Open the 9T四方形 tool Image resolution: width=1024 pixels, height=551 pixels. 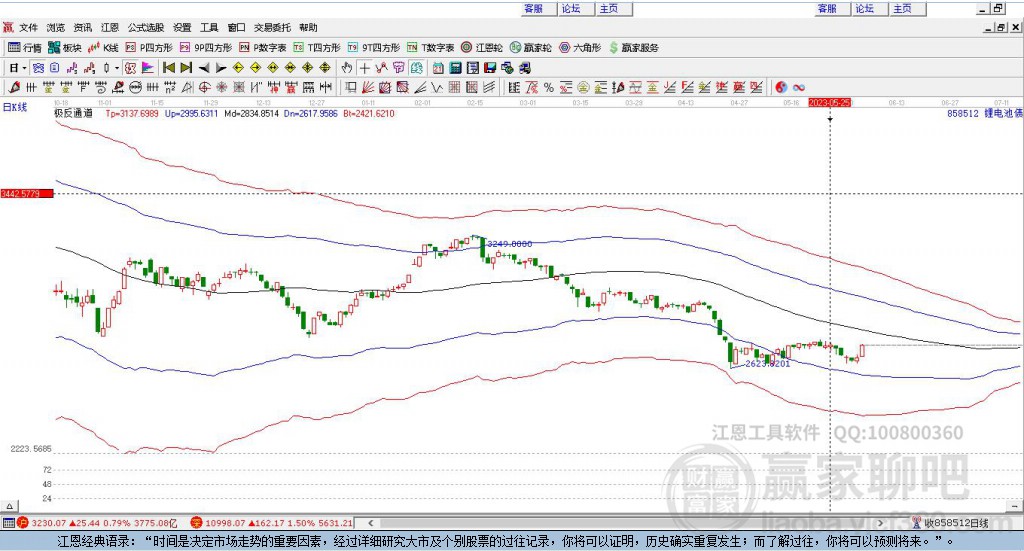click(x=374, y=48)
